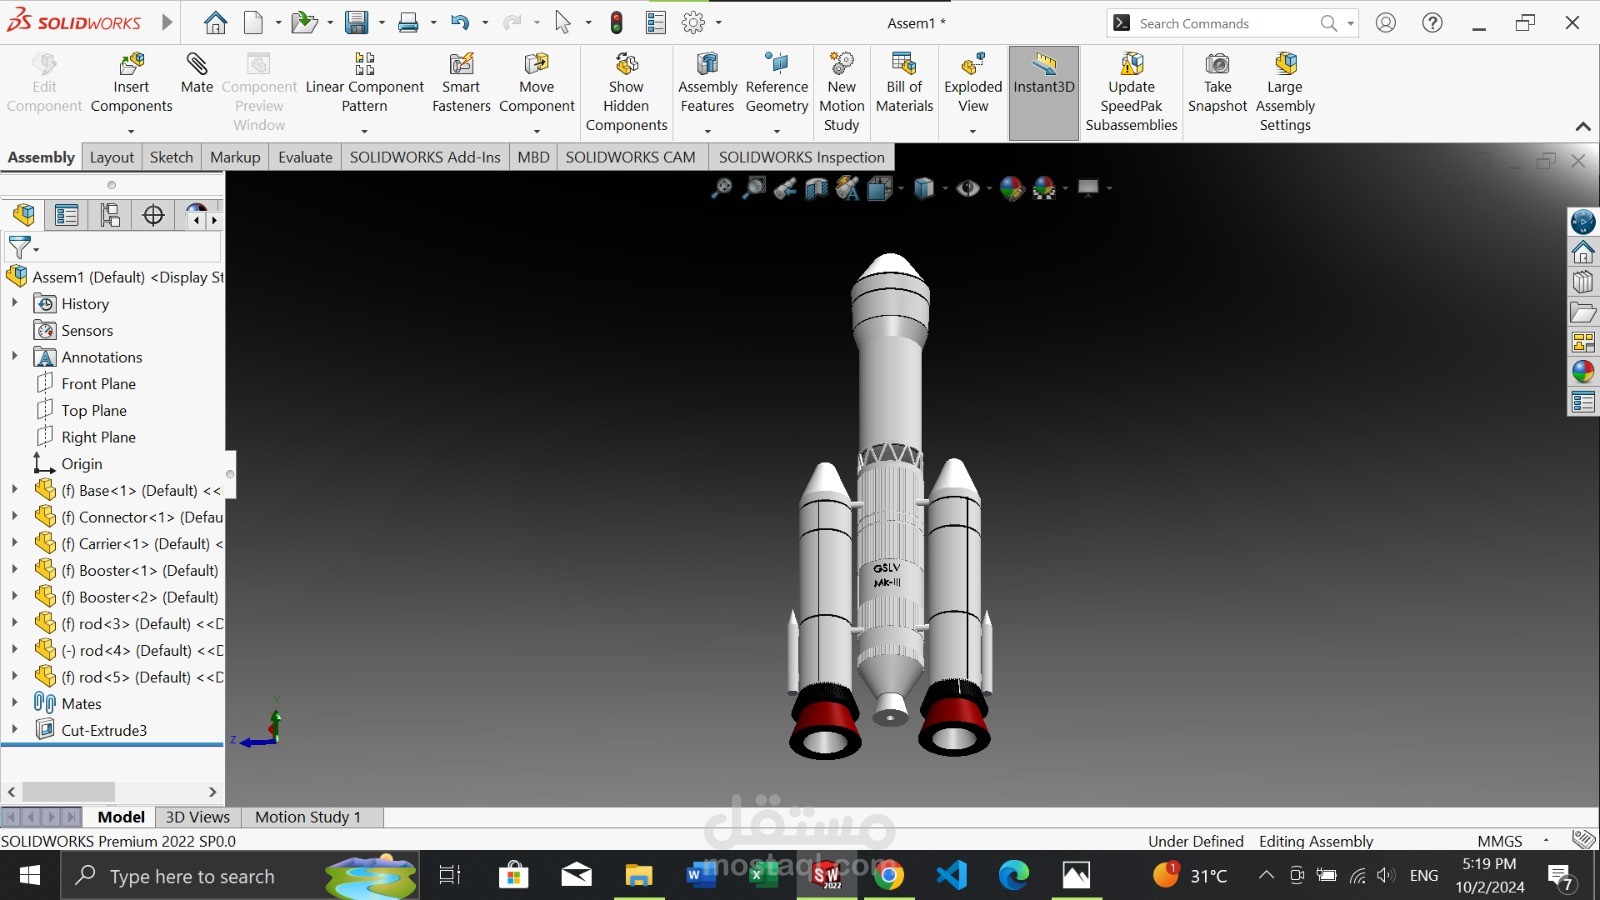1600x900 pixels.
Task: Click Hide/Show Items eye icon in view toolbar
Action: [966, 188]
